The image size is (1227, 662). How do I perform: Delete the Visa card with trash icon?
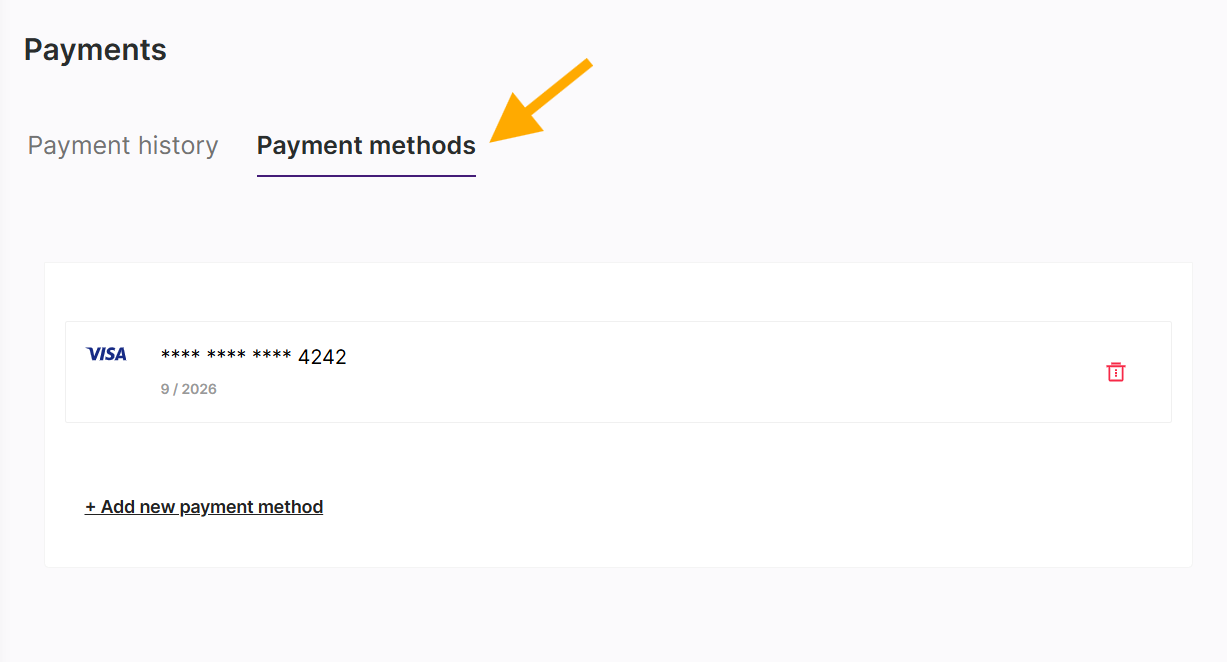coord(1116,372)
